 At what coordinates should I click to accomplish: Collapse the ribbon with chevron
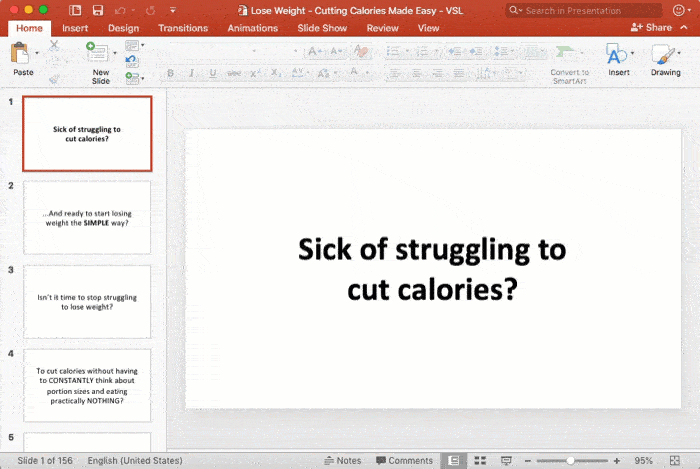684,28
